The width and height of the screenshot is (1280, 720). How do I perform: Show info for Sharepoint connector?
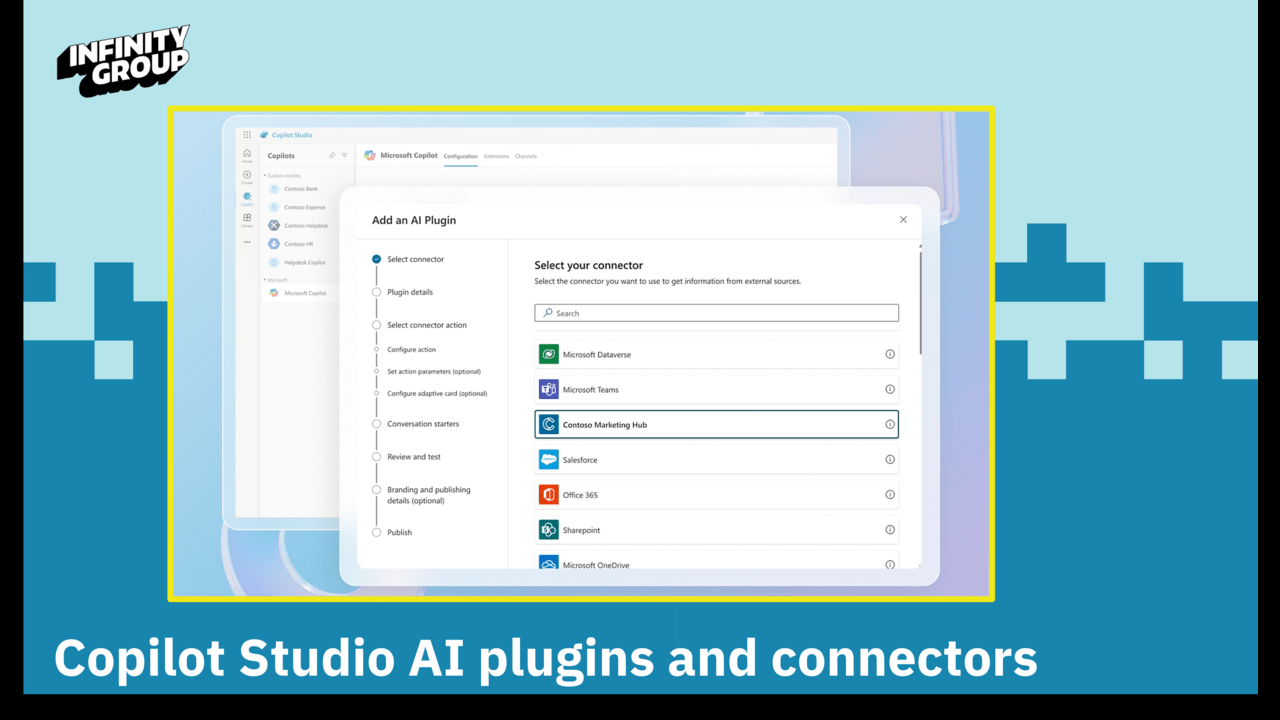890,529
